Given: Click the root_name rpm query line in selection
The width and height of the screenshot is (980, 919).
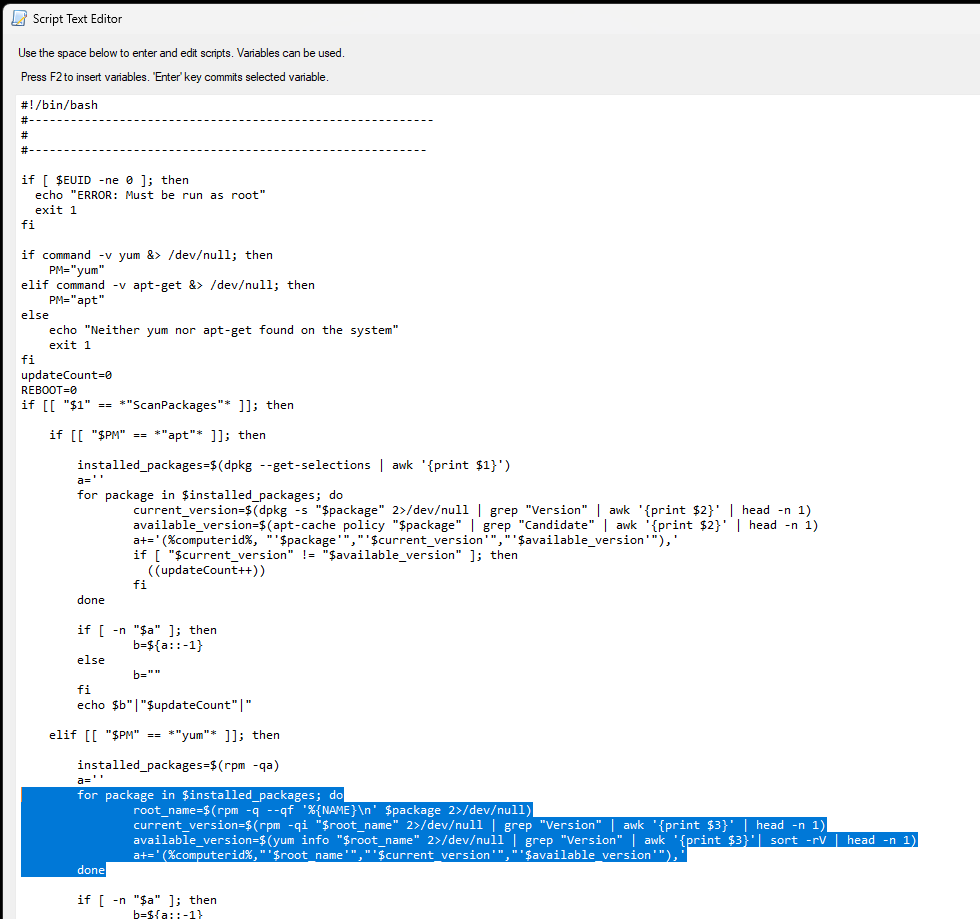Looking at the screenshot, I should [x=330, y=809].
